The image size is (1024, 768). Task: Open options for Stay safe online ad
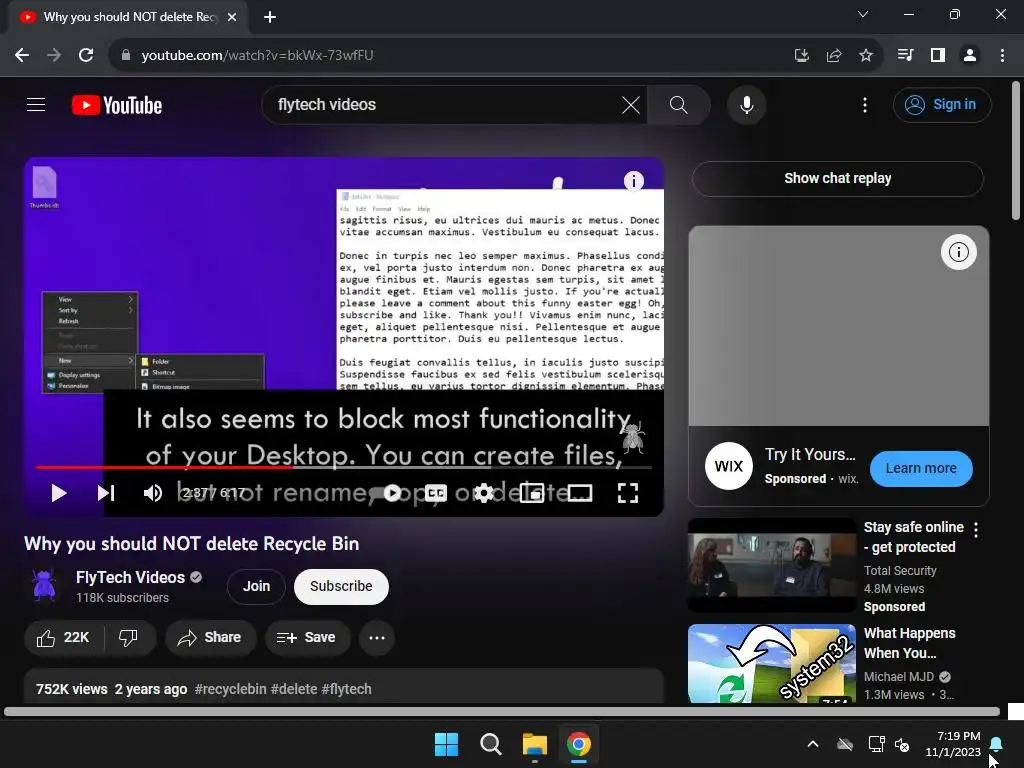(976, 530)
